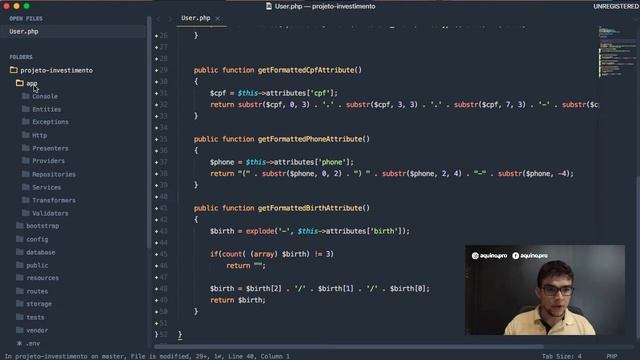Open the routes folder

[x=37, y=291]
